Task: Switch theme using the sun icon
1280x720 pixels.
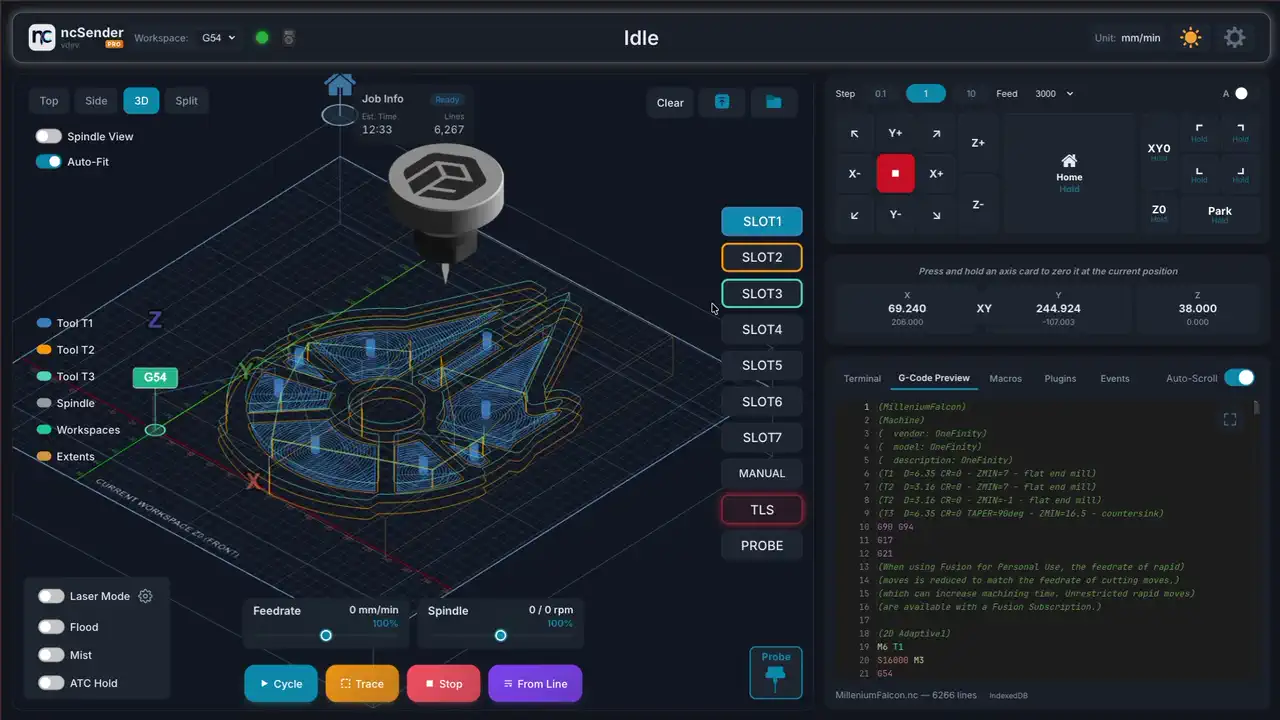Action: point(1190,38)
